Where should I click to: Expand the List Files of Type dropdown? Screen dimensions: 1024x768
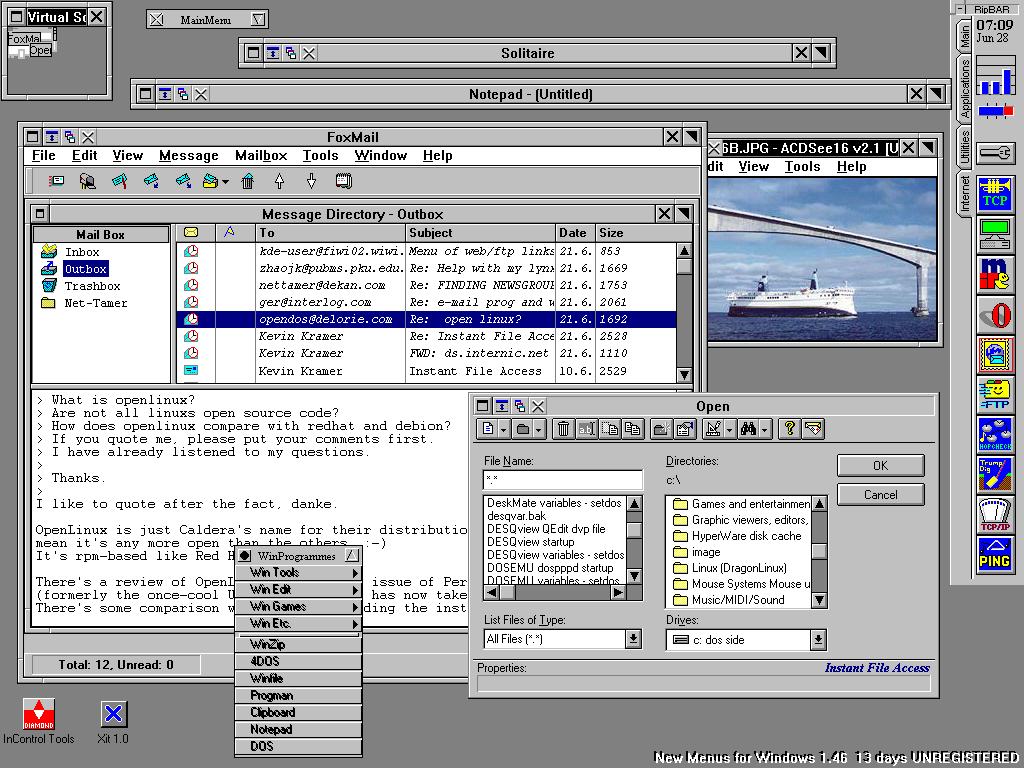coord(633,639)
